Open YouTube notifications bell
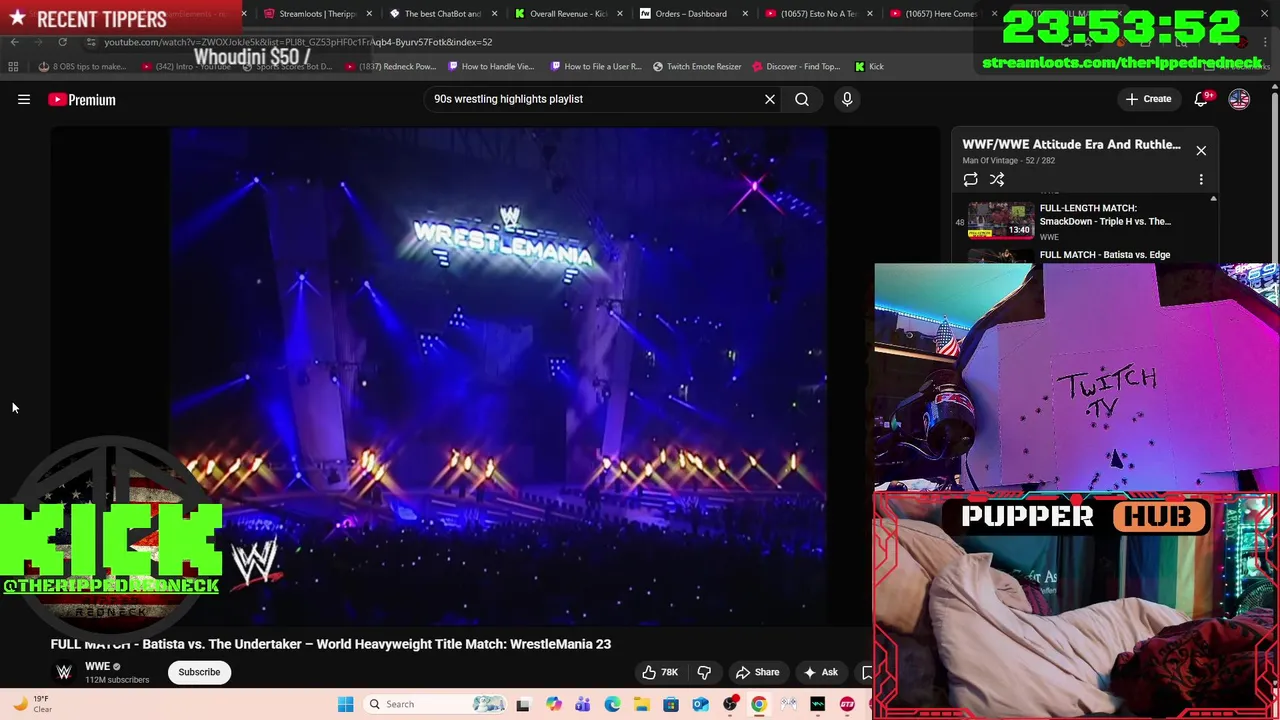 [1201, 99]
